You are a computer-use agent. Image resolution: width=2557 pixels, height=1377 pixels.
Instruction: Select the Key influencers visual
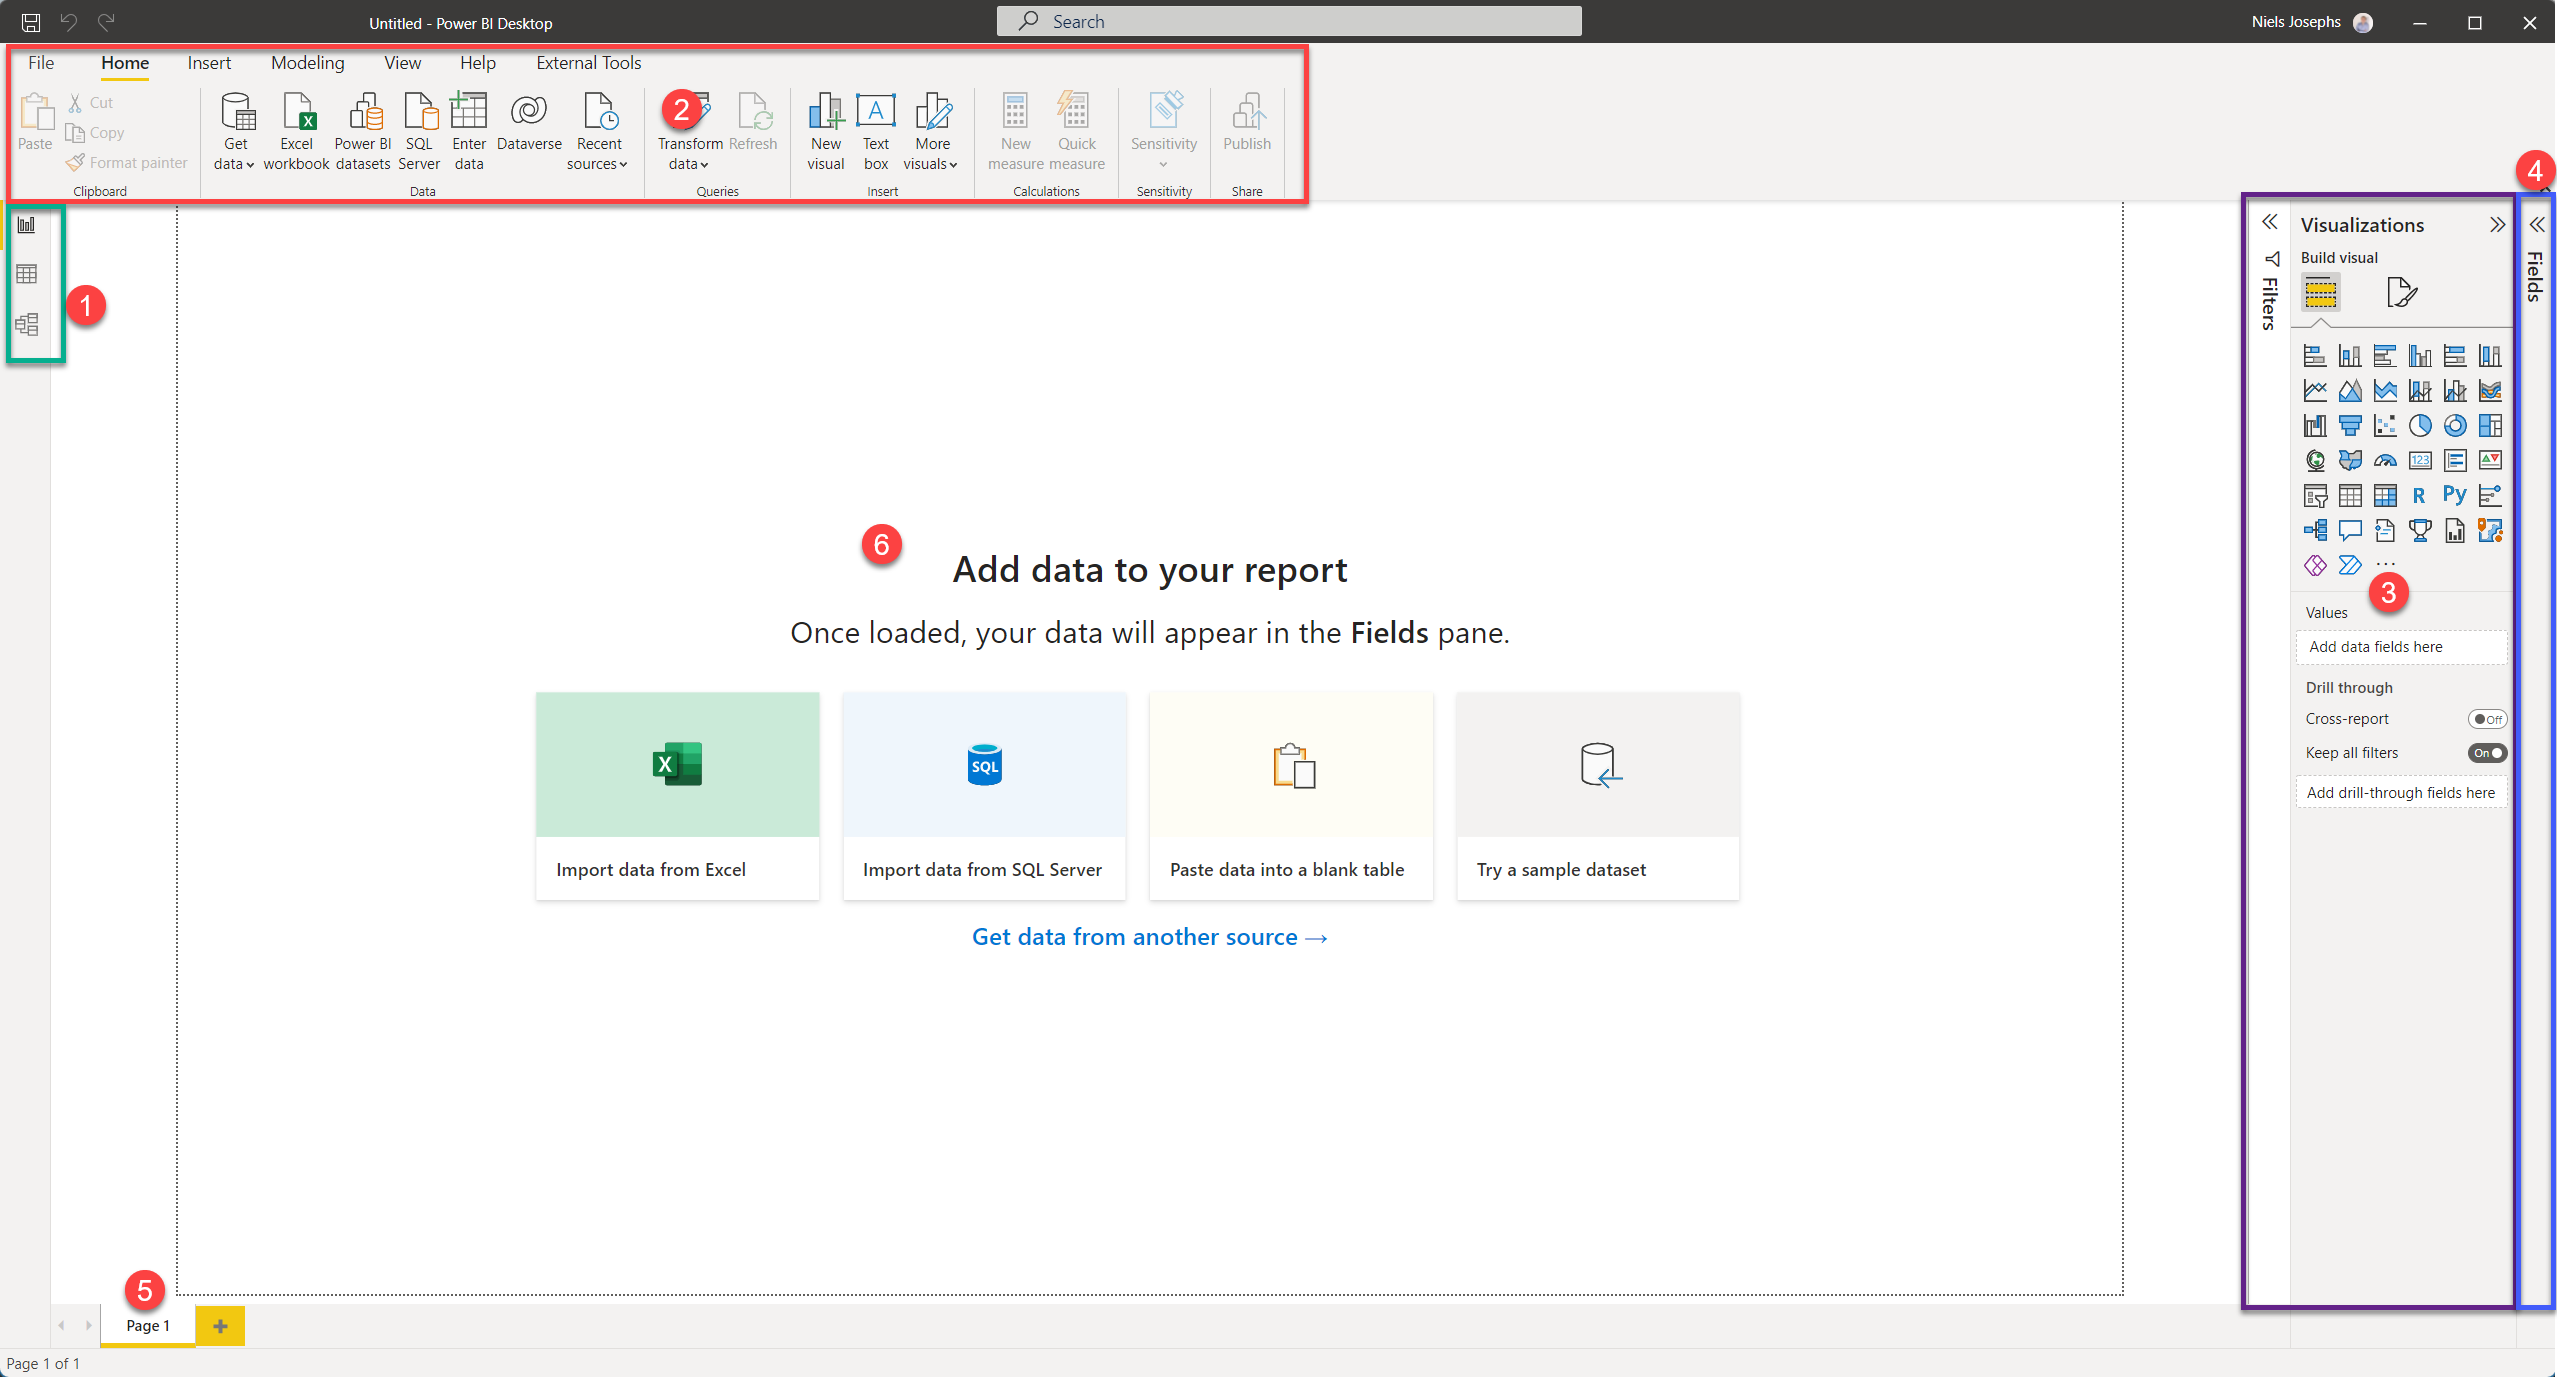(x=2490, y=495)
